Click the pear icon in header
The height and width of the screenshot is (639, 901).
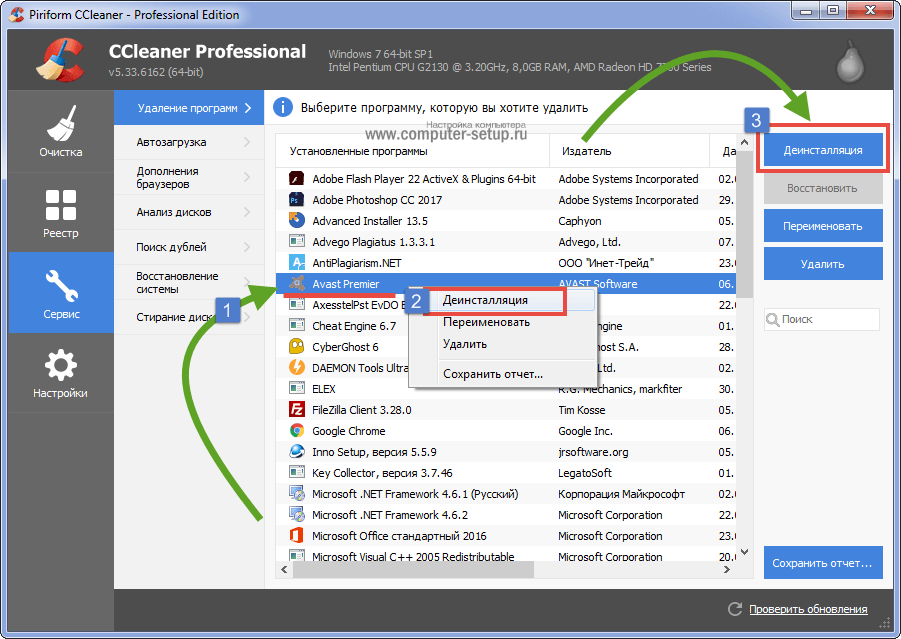pos(850,62)
